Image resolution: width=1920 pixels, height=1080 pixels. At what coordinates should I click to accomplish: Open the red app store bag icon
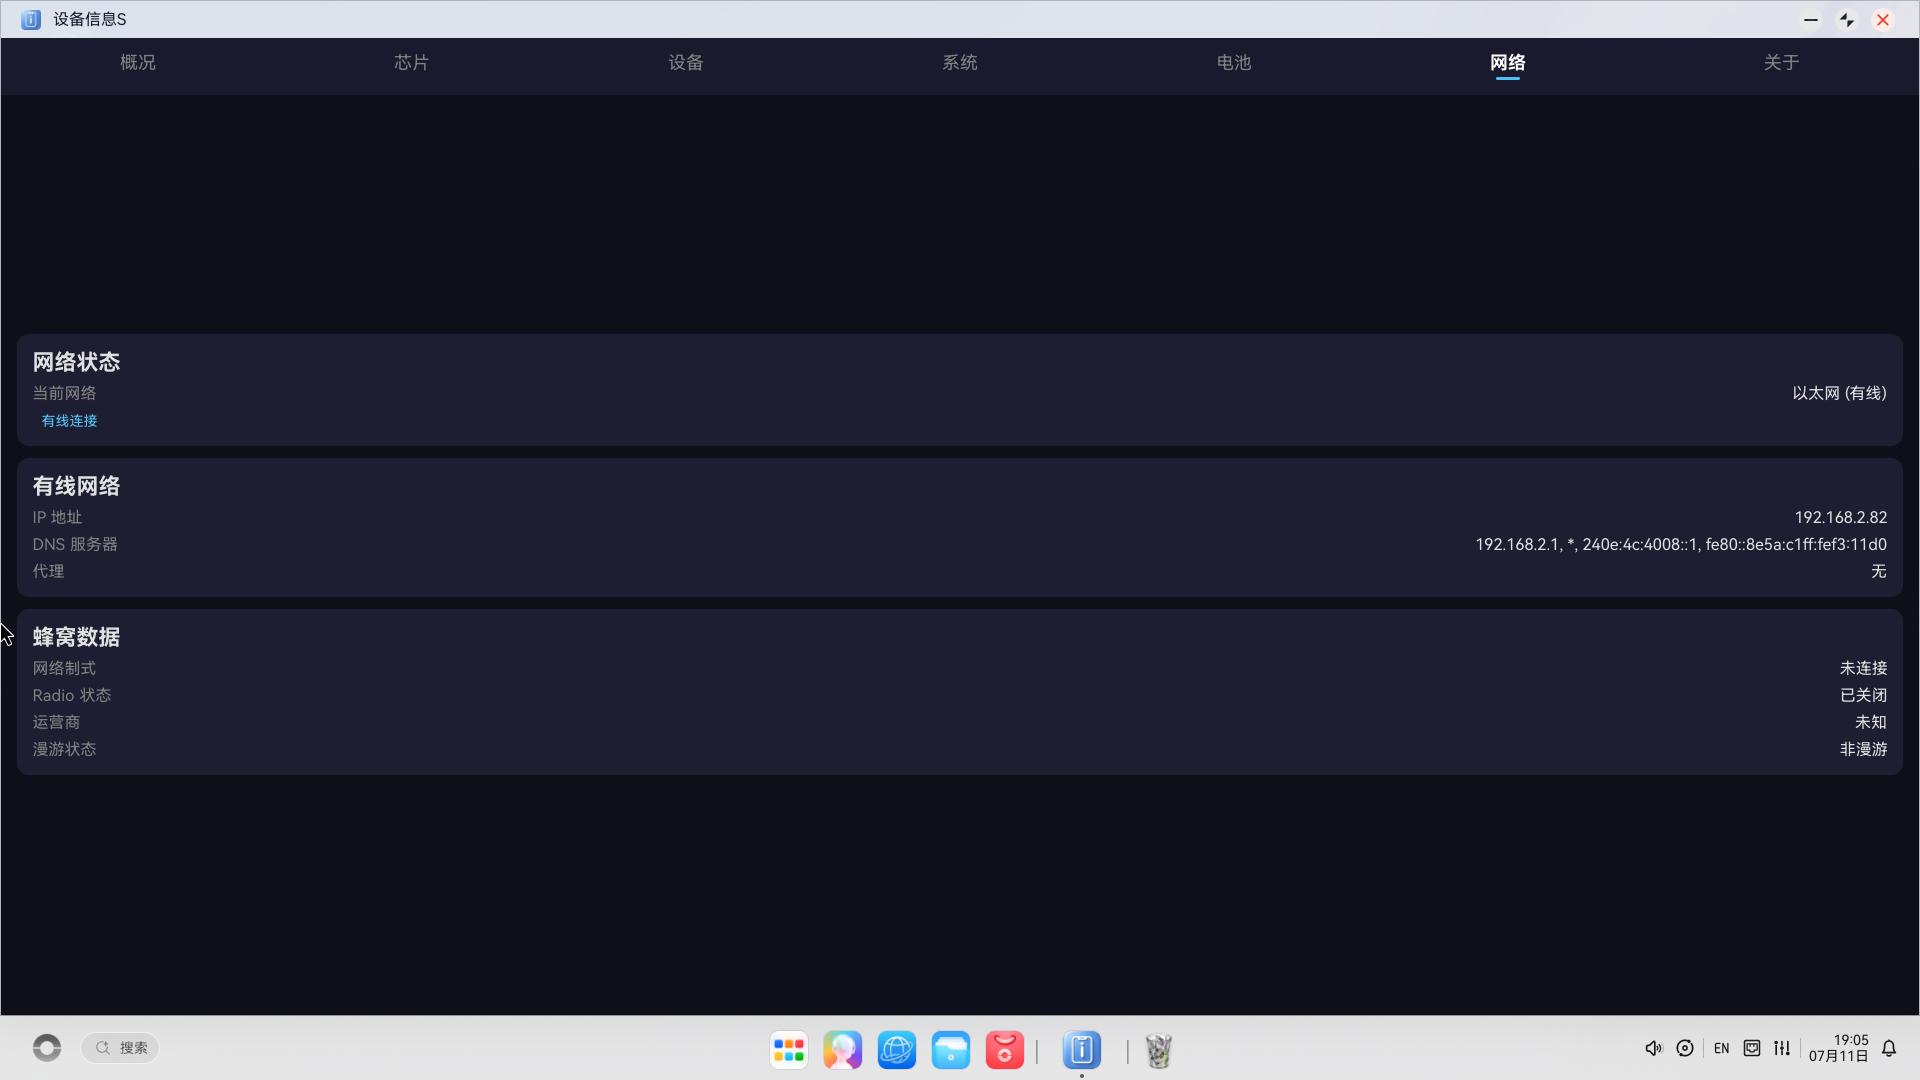1005,1050
